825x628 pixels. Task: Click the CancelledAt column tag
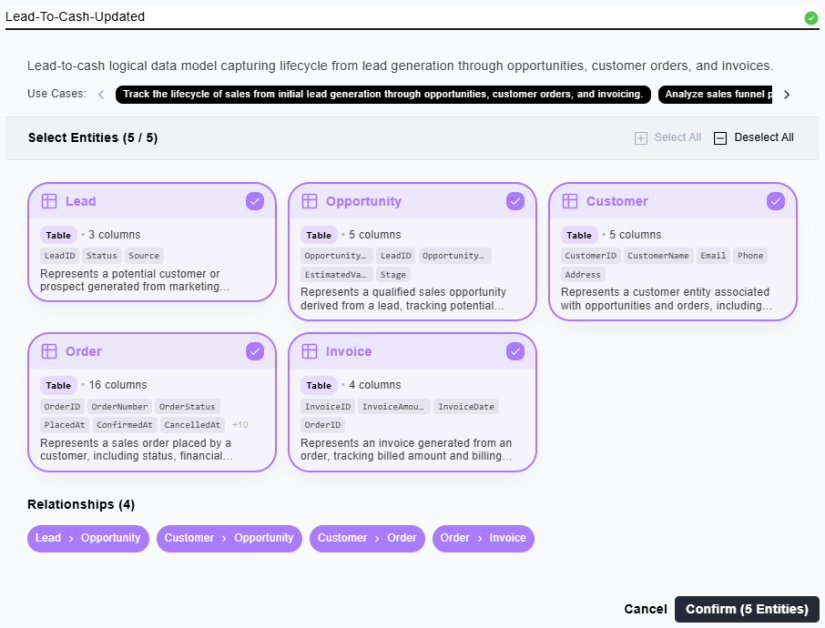[193, 425]
